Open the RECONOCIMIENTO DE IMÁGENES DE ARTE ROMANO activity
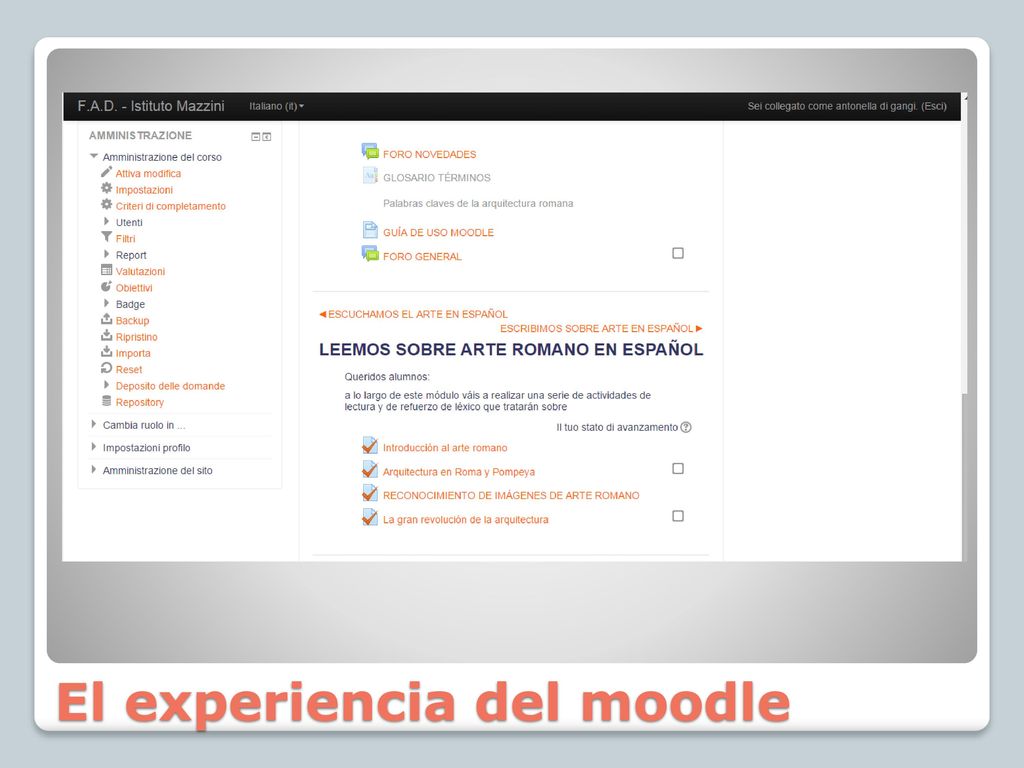The width and height of the screenshot is (1024, 768). pyautogui.click(x=511, y=496)
